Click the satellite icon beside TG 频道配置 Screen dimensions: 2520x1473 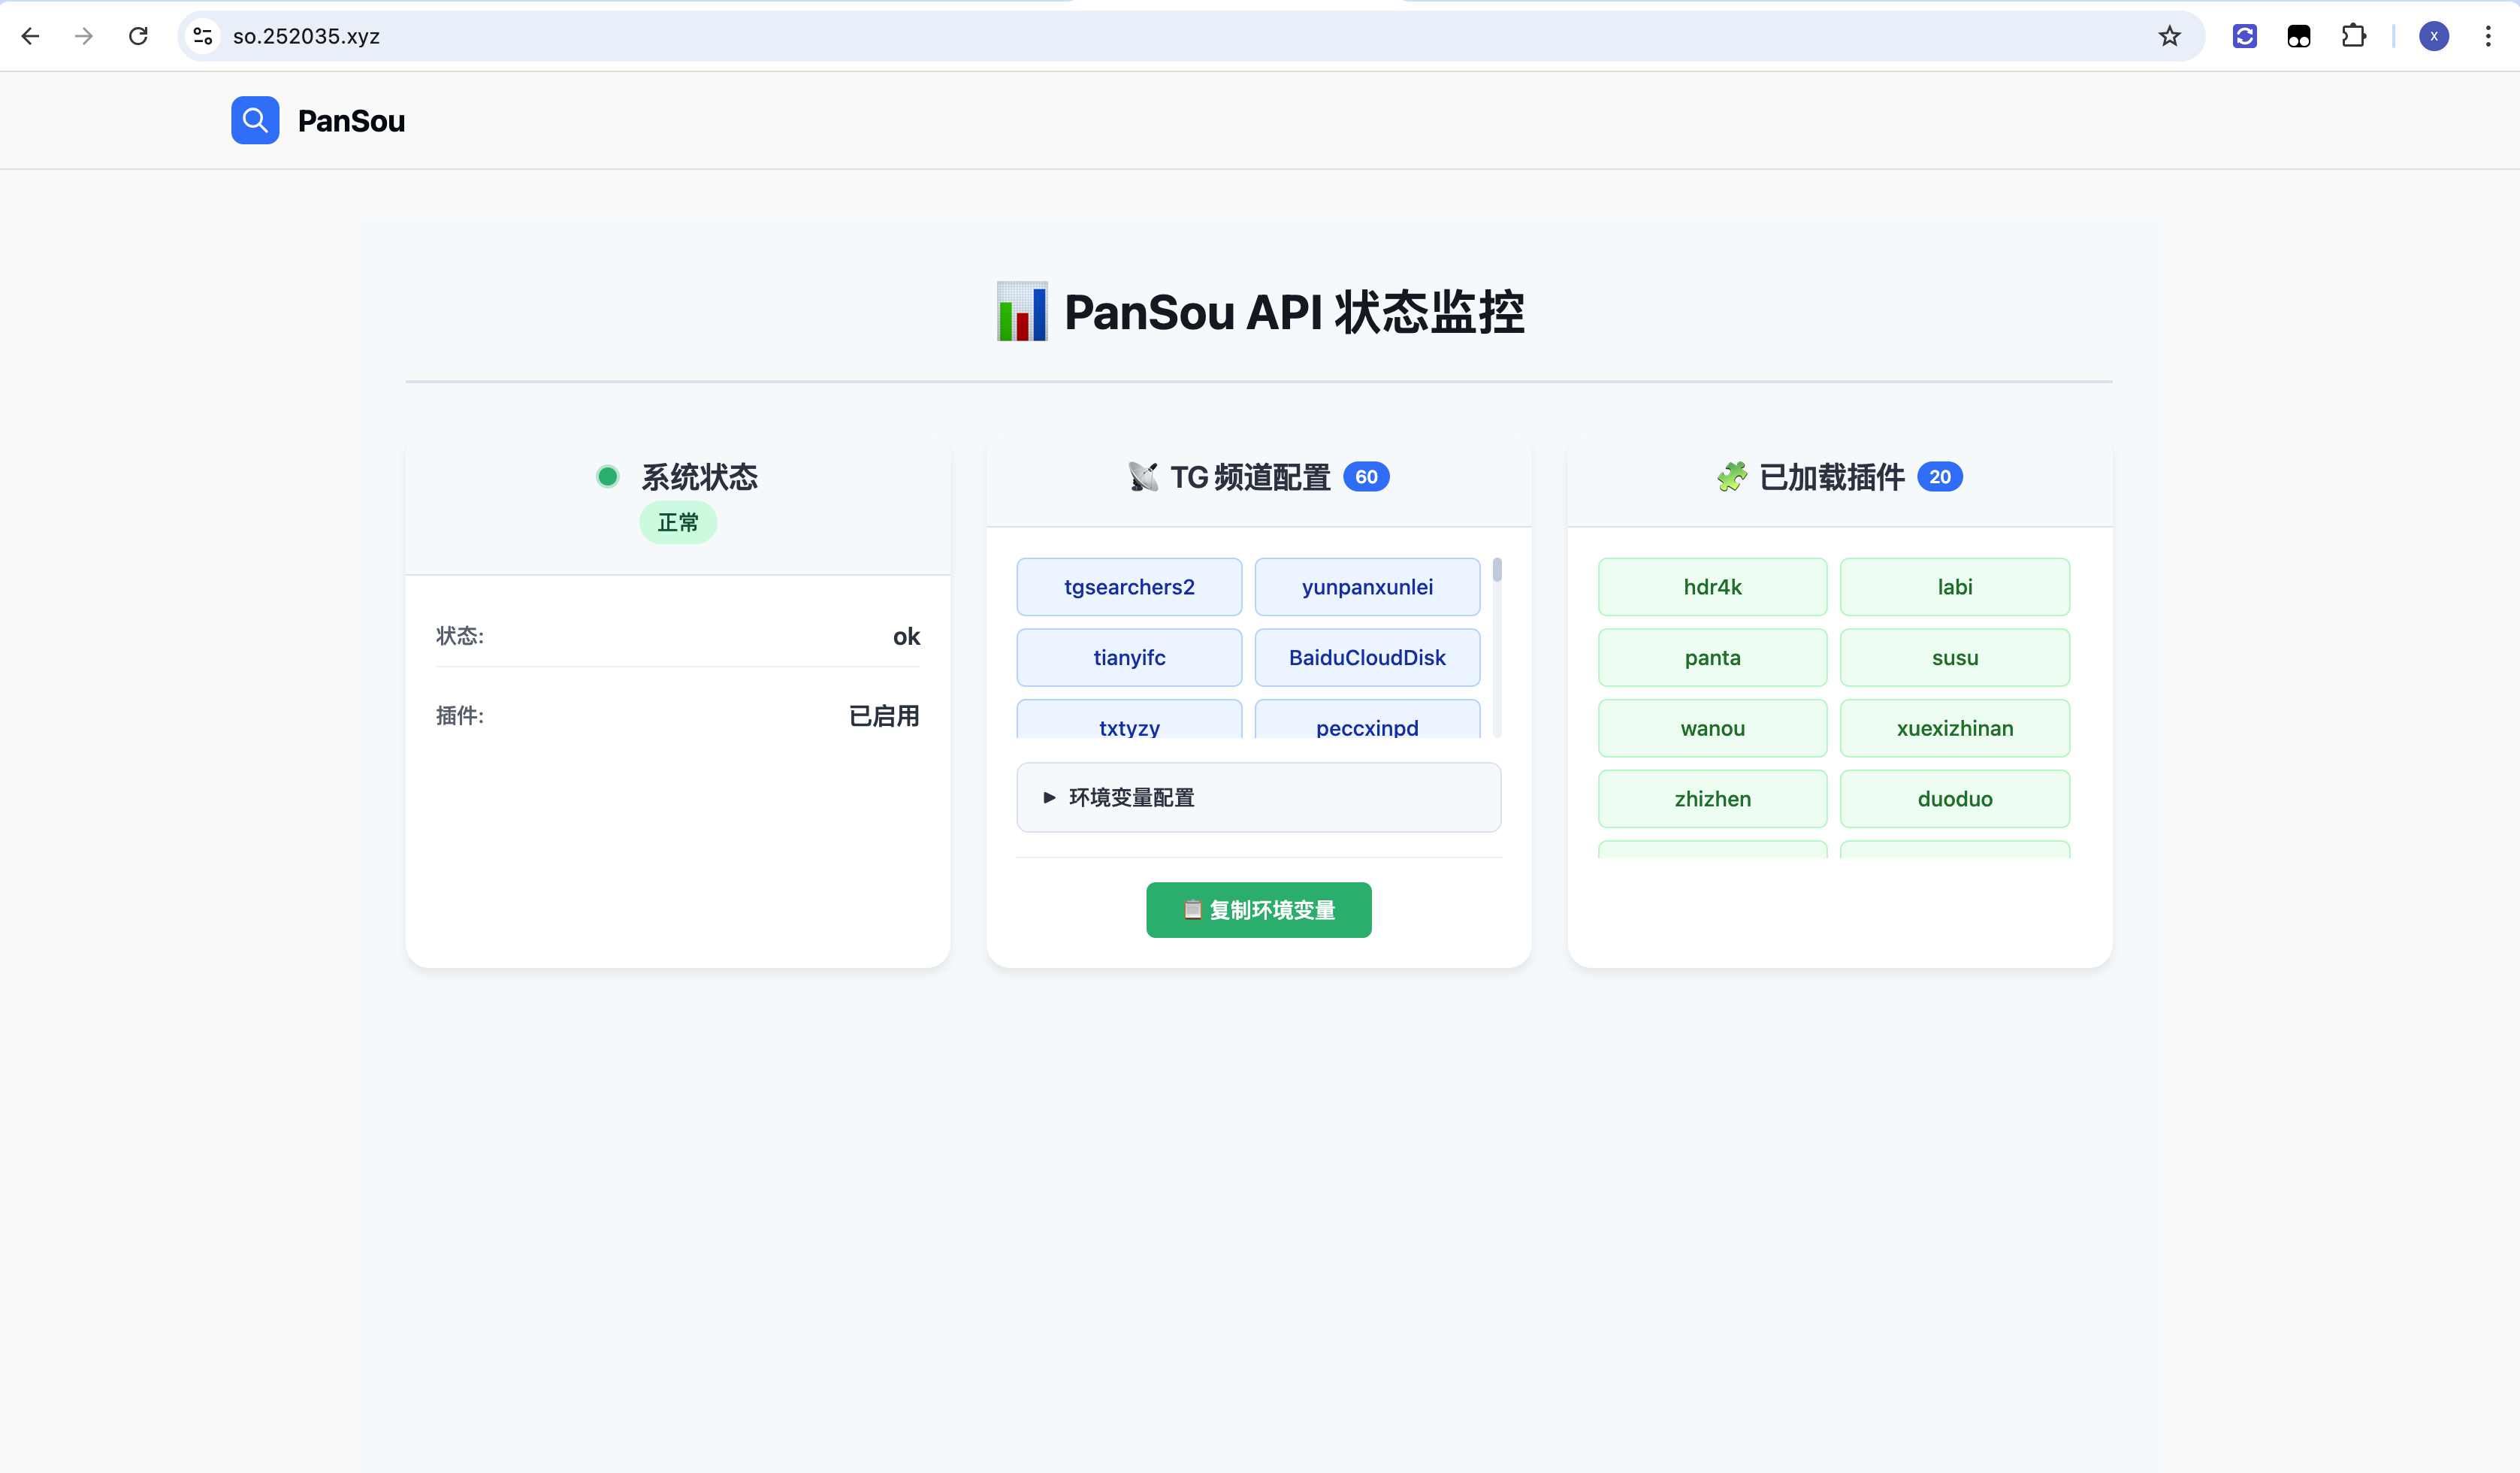pyautogui.click(x=1143, y=476)
